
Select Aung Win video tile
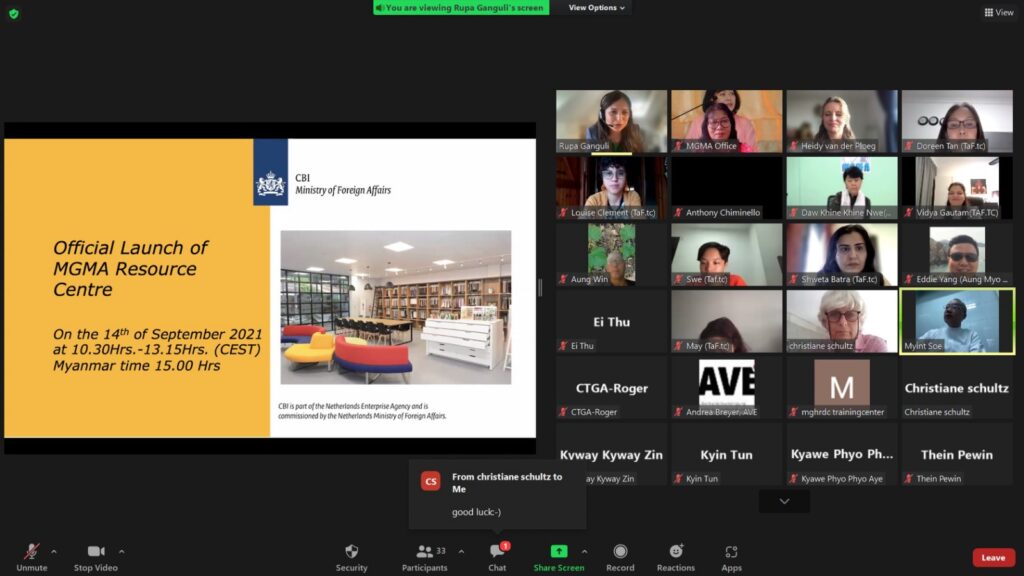pyautogui.click(x=611, y=254)
